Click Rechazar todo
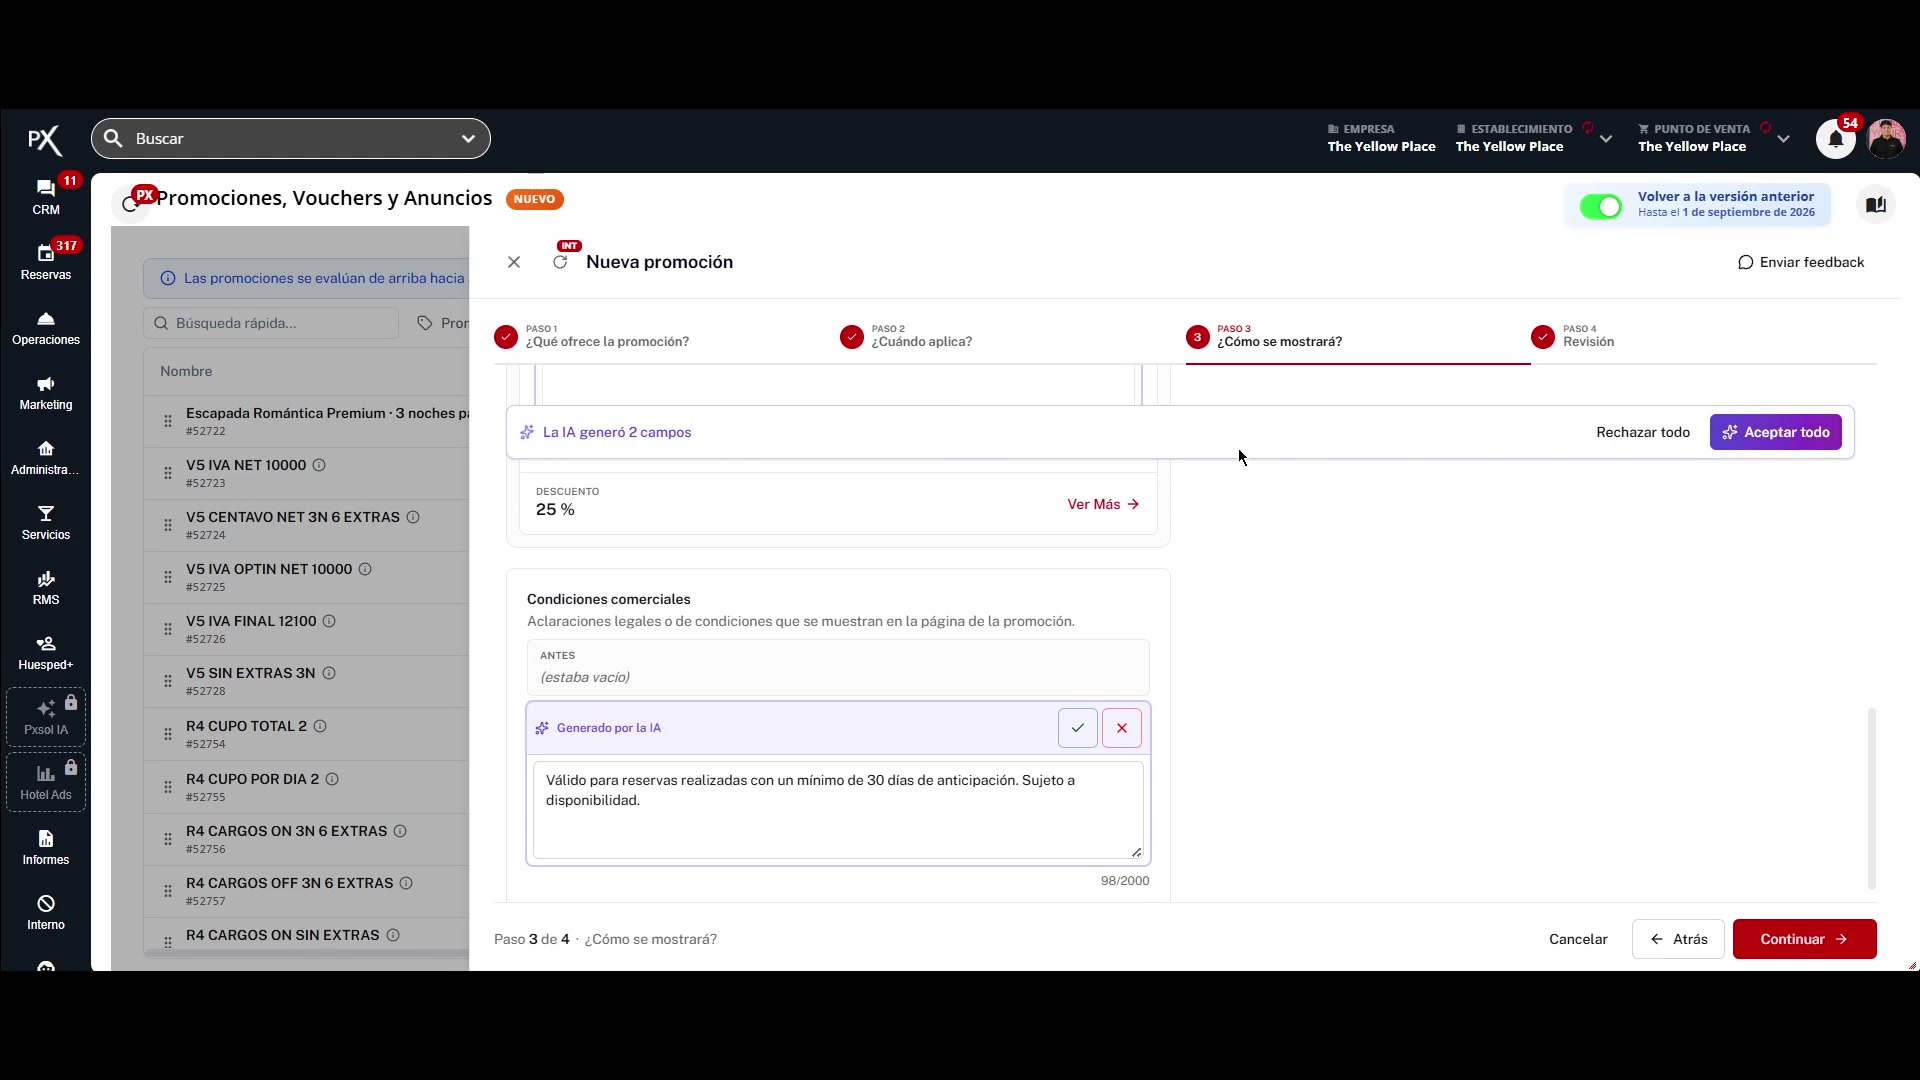Viewport: 1920px width, 1080px height. tap(1643, 432)
